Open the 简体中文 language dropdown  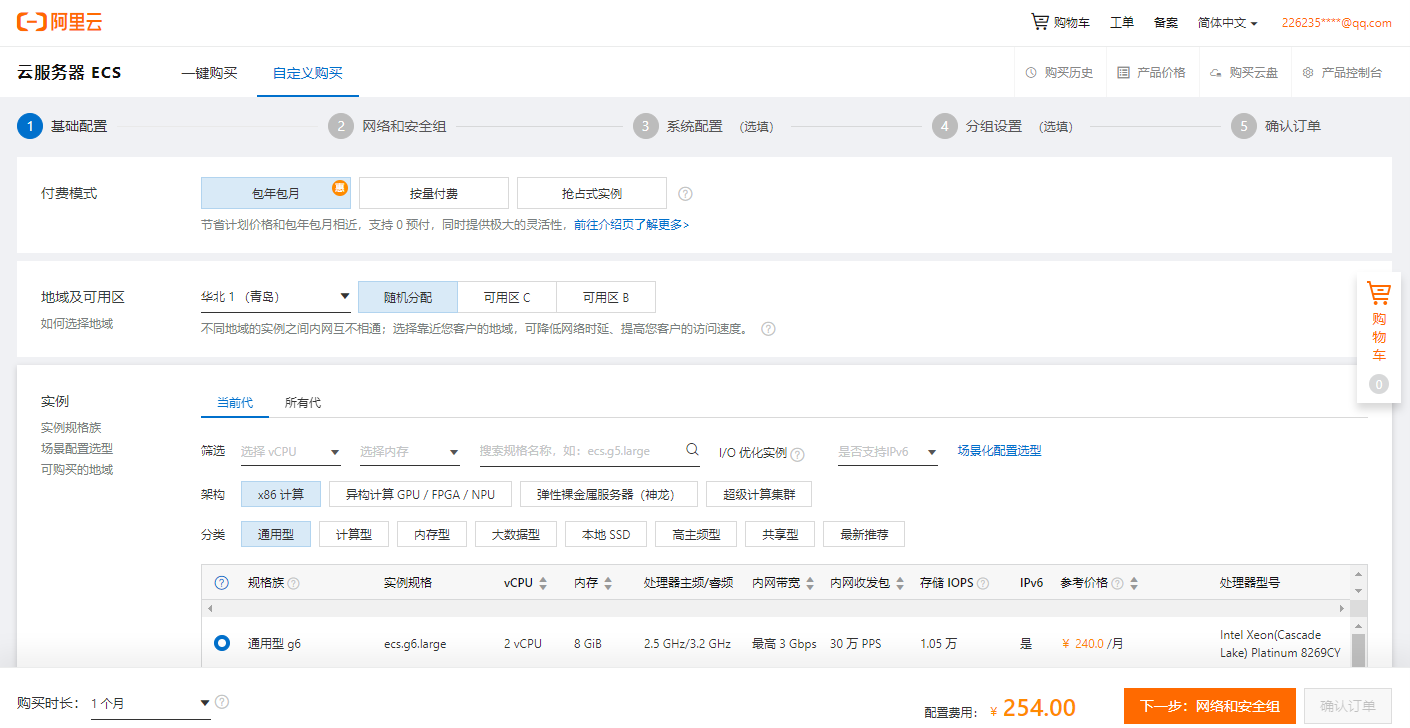pos(1227,22)
